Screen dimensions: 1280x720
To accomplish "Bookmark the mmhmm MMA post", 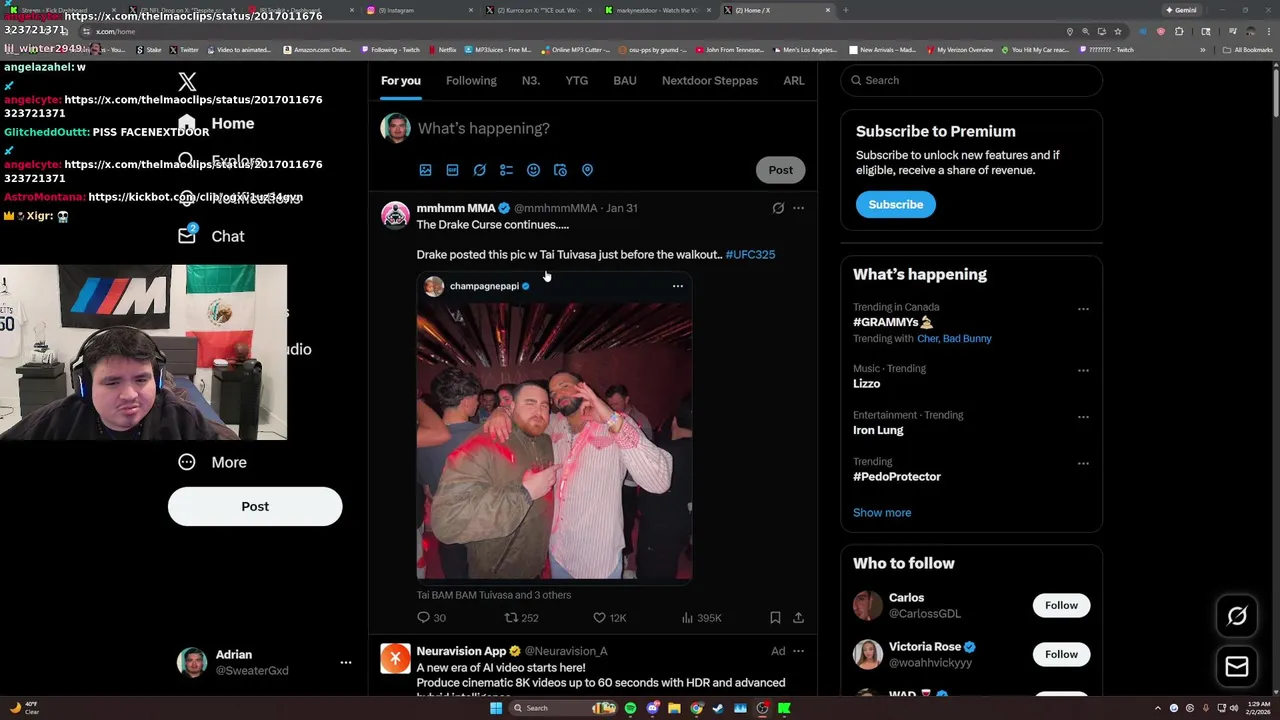I will click(775, 618).
